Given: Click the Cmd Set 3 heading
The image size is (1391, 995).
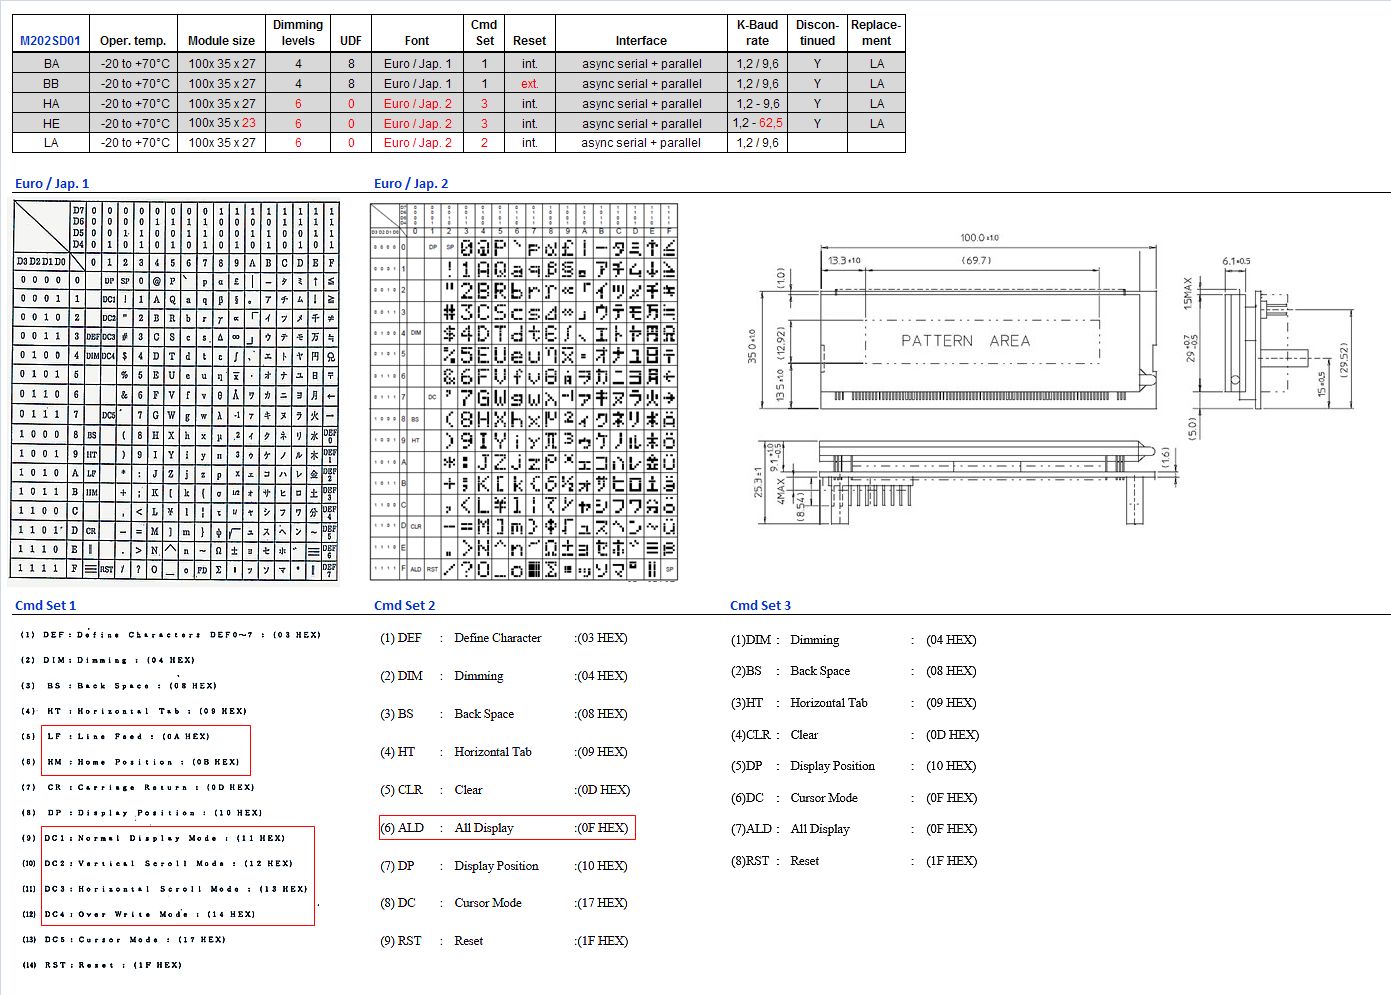Looking at the screenshot, I should coord(760,605).
